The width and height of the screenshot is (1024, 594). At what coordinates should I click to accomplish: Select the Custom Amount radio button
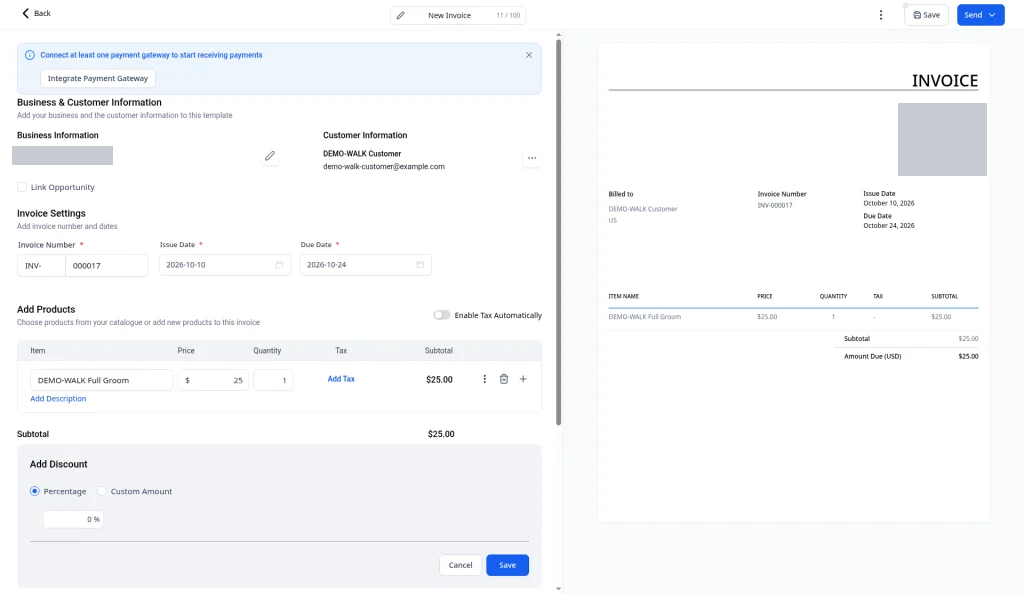pyautogui.click(x=102, y=491)
